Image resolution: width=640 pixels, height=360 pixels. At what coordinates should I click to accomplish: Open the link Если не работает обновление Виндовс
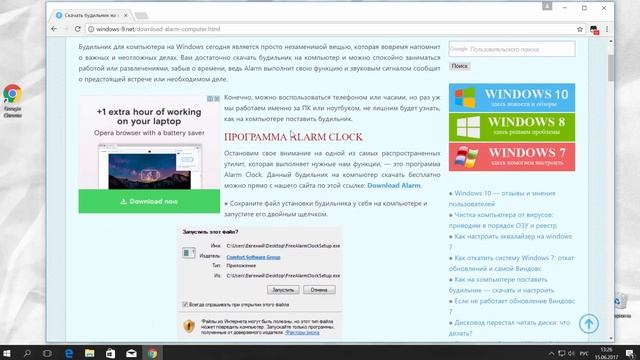tap(512, 306)
